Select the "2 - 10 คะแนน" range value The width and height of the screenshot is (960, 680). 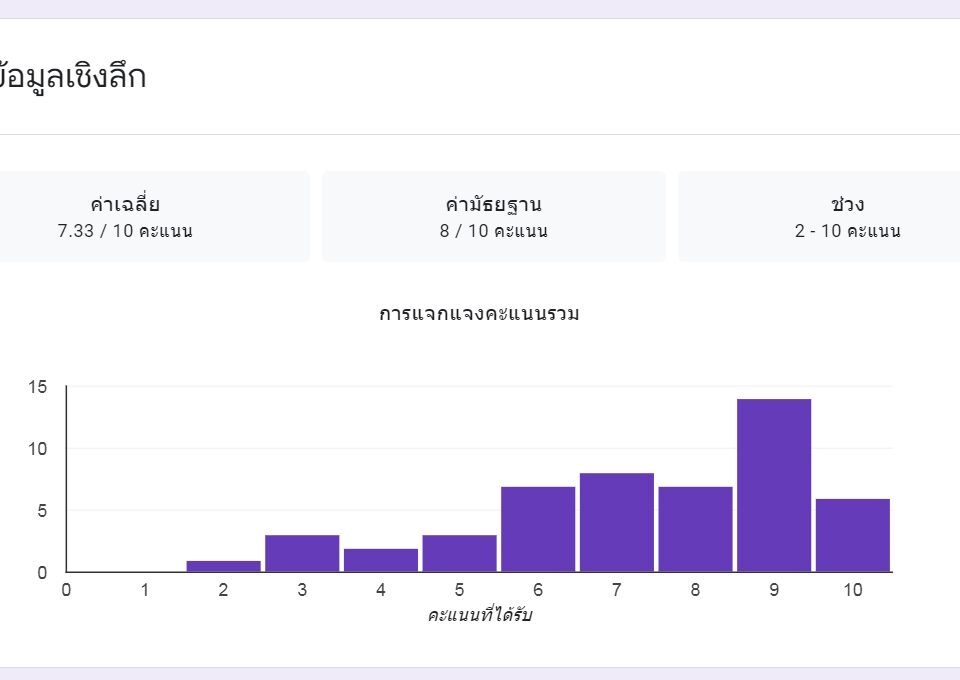tap(848, 231)
